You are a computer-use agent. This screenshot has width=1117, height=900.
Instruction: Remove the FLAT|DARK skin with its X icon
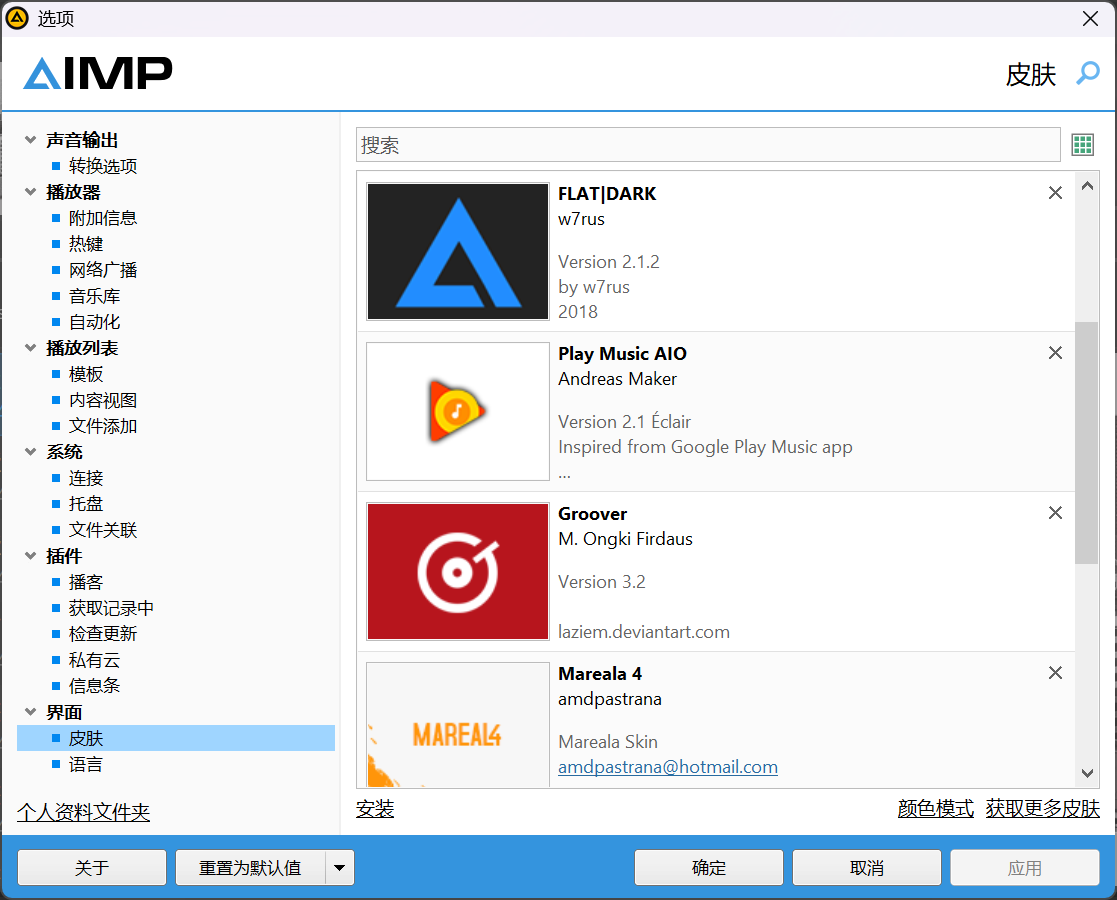[x=1055, y=193]
